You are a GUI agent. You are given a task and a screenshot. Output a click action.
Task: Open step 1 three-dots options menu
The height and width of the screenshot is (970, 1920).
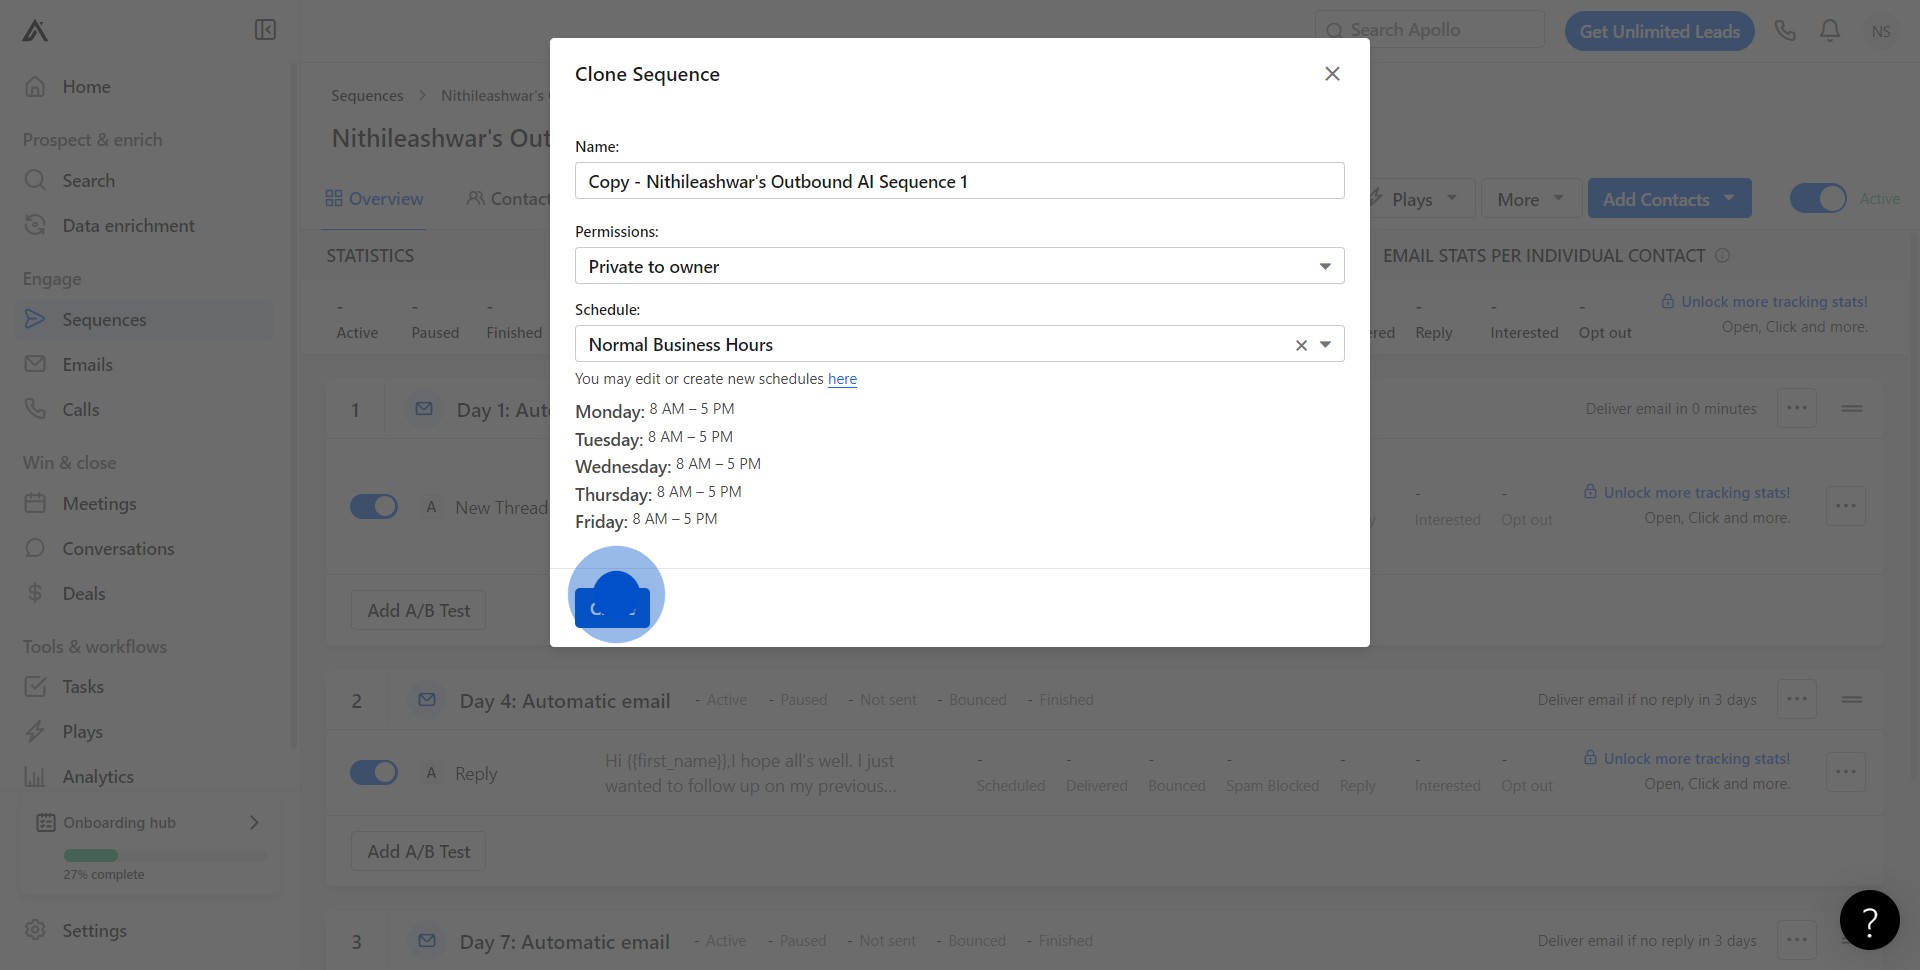(x=1796, y=408)
